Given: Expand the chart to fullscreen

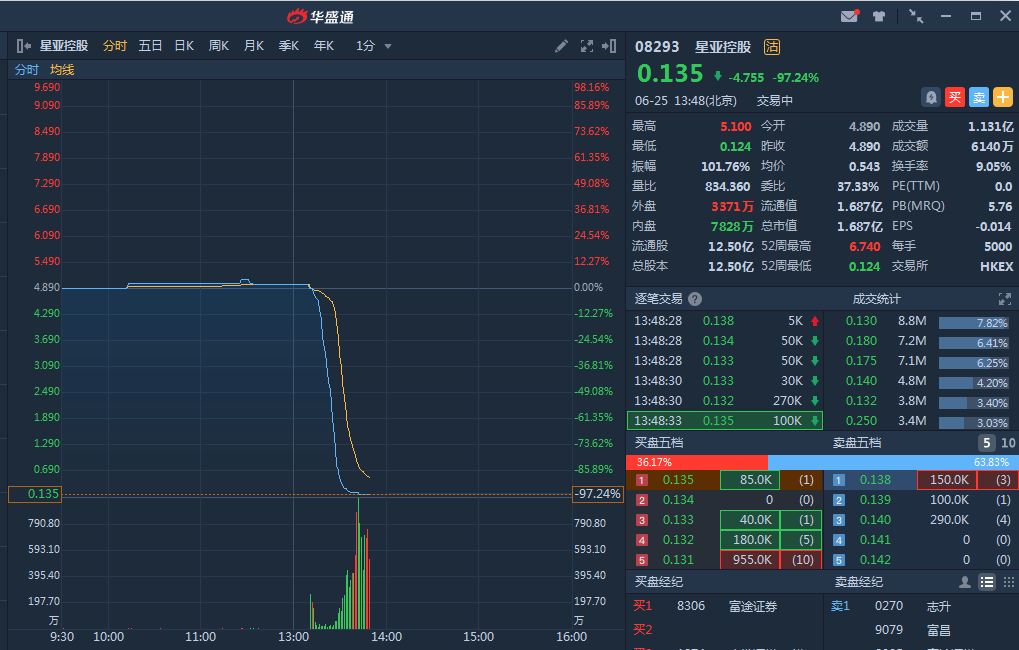Looking at the screenshot, I should [586, 46].
